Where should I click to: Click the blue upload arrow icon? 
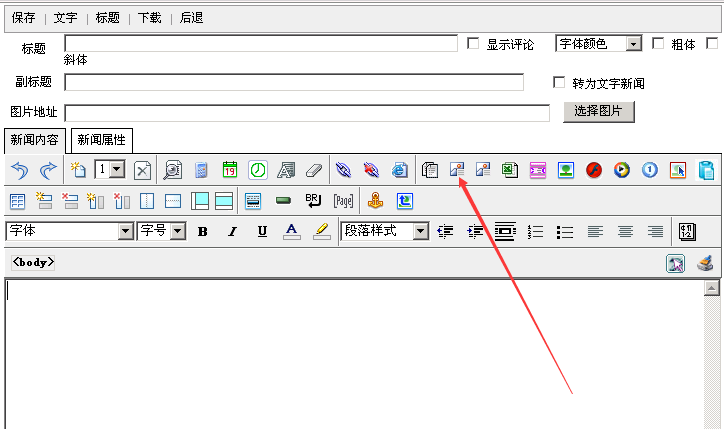tap(404, 201)
